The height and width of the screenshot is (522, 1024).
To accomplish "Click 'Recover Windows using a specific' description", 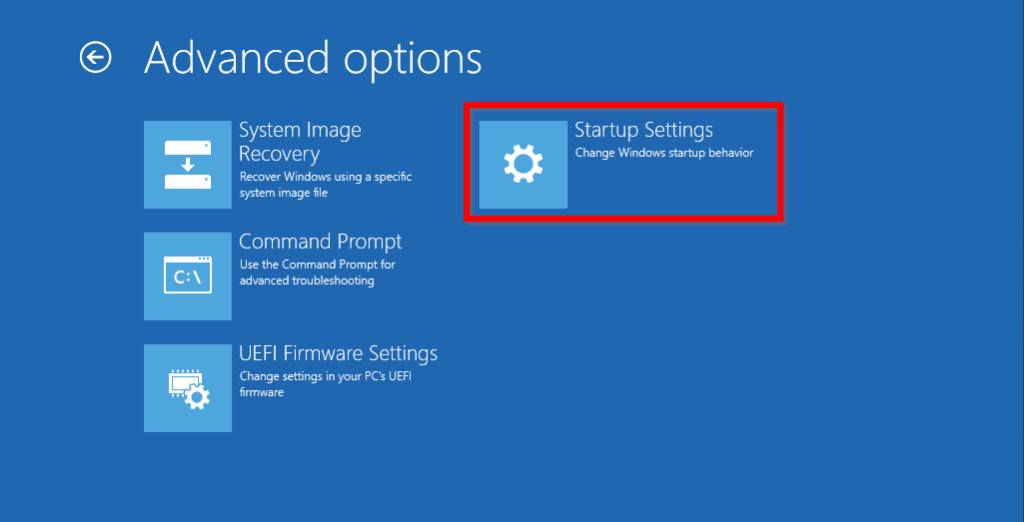I will click(x=325, y=177).
